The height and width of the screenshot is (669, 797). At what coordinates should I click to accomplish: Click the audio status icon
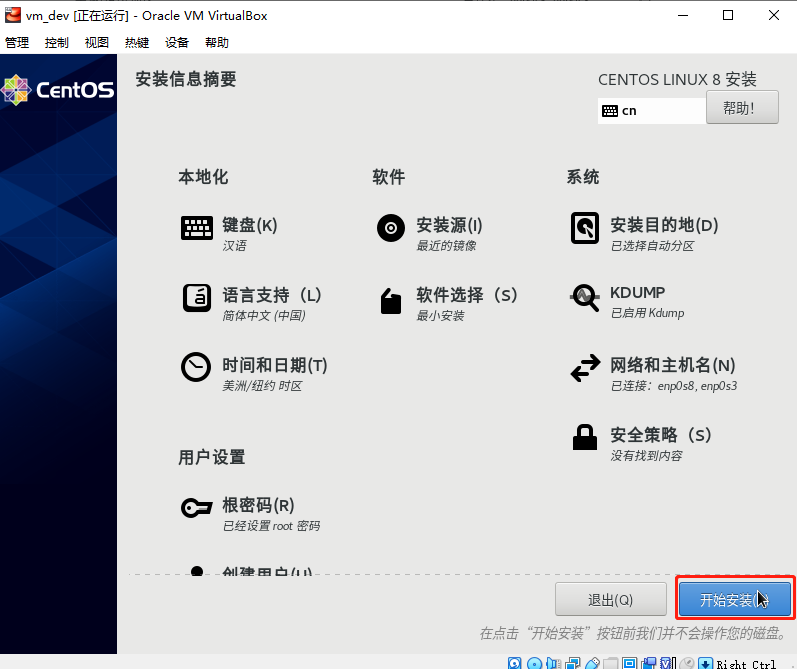click(554, 663)
